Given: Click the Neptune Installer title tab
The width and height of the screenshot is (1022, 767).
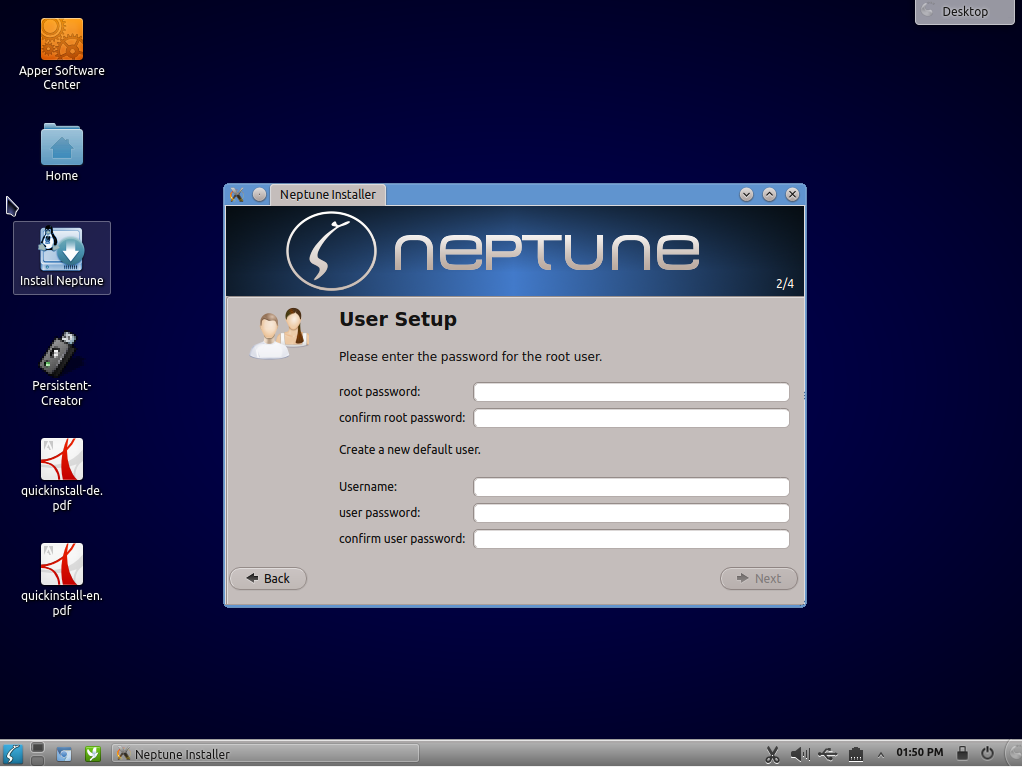Looking at the screenshot, I should click(328, 194).
